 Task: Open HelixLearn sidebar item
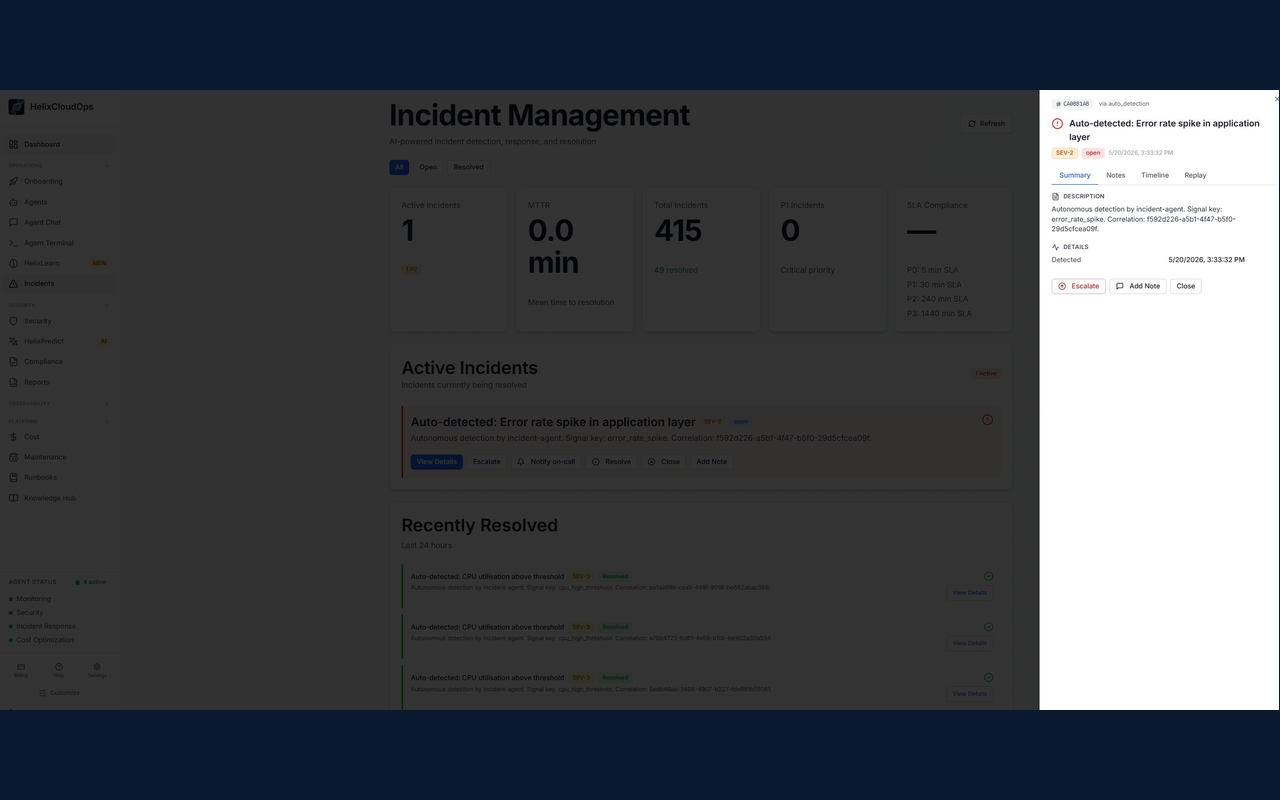click(x=58, y=263)
